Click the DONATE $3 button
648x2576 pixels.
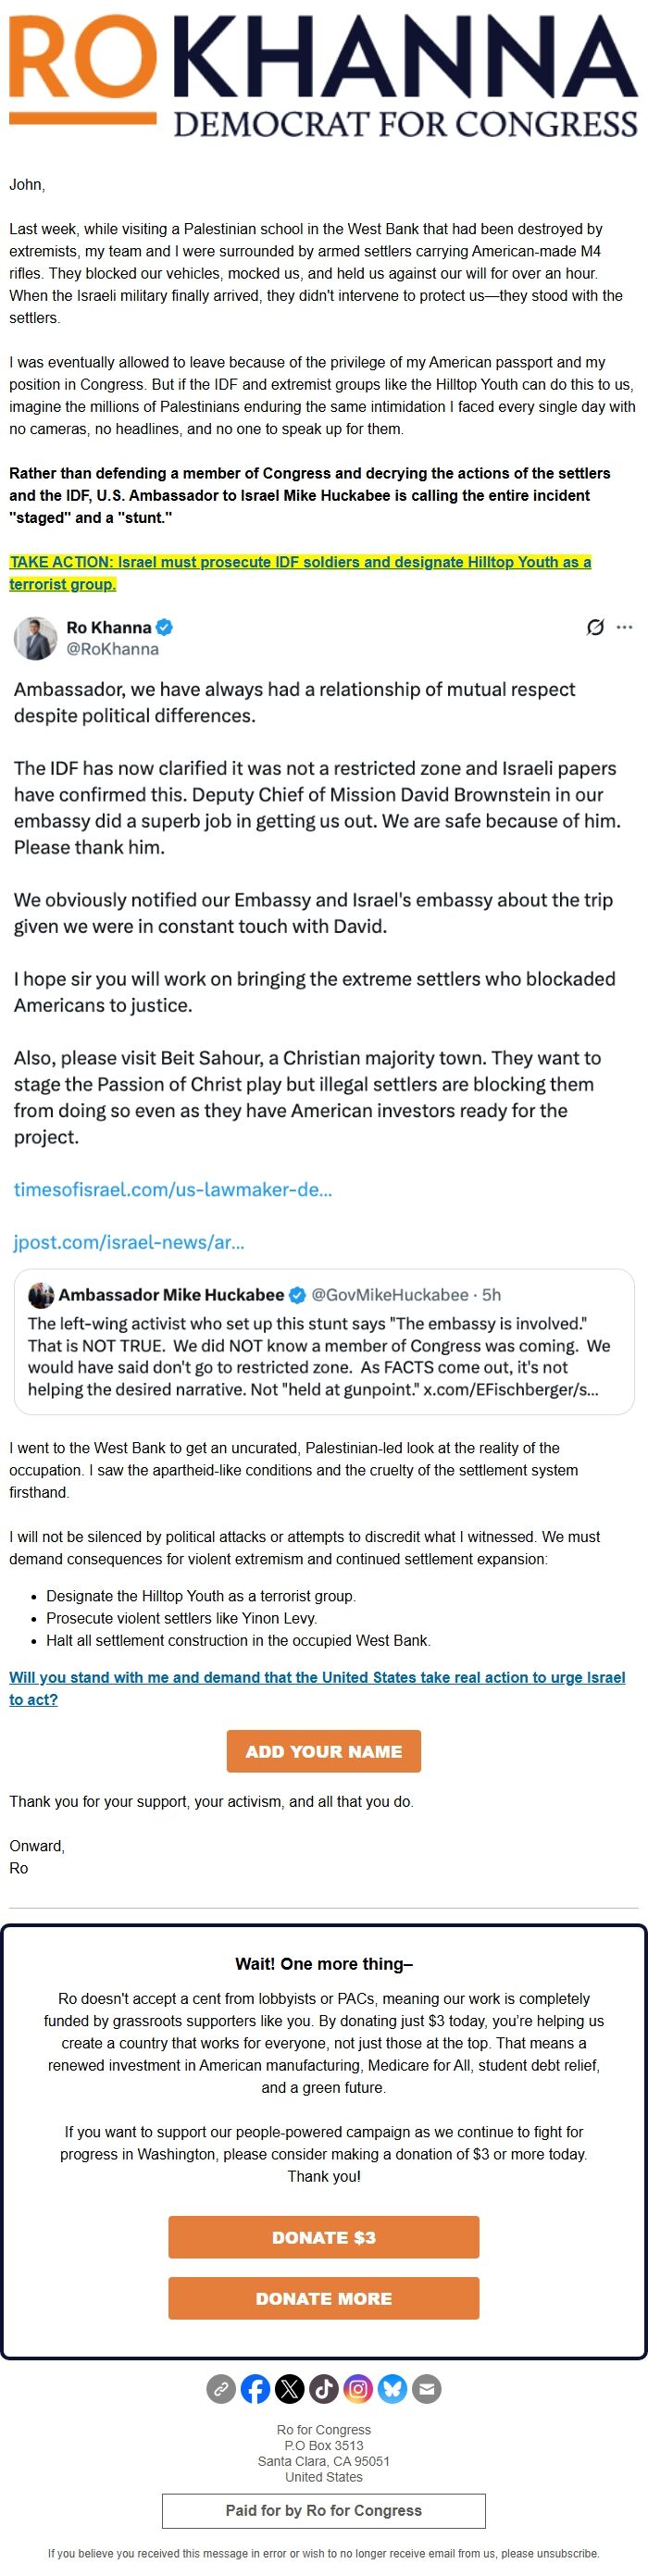point(324,2237)
